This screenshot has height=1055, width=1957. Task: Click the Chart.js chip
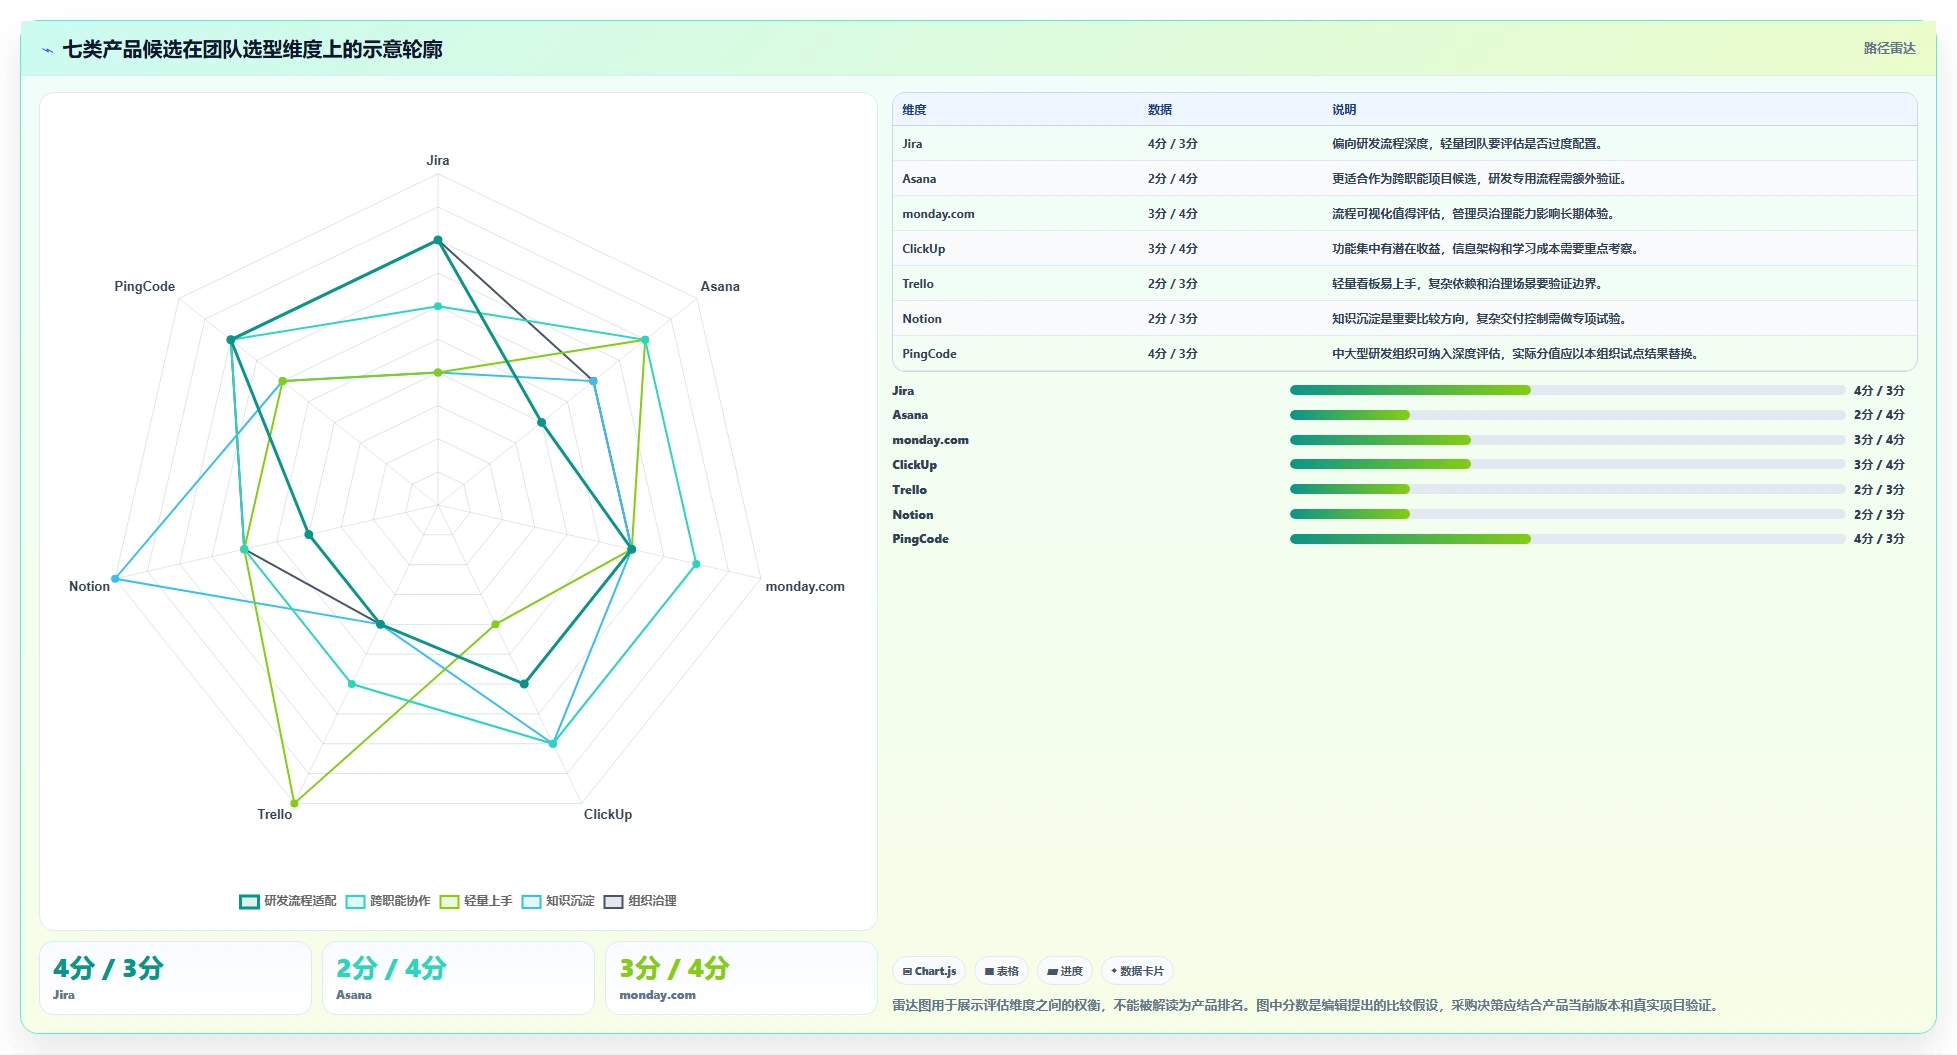point(929,971)
